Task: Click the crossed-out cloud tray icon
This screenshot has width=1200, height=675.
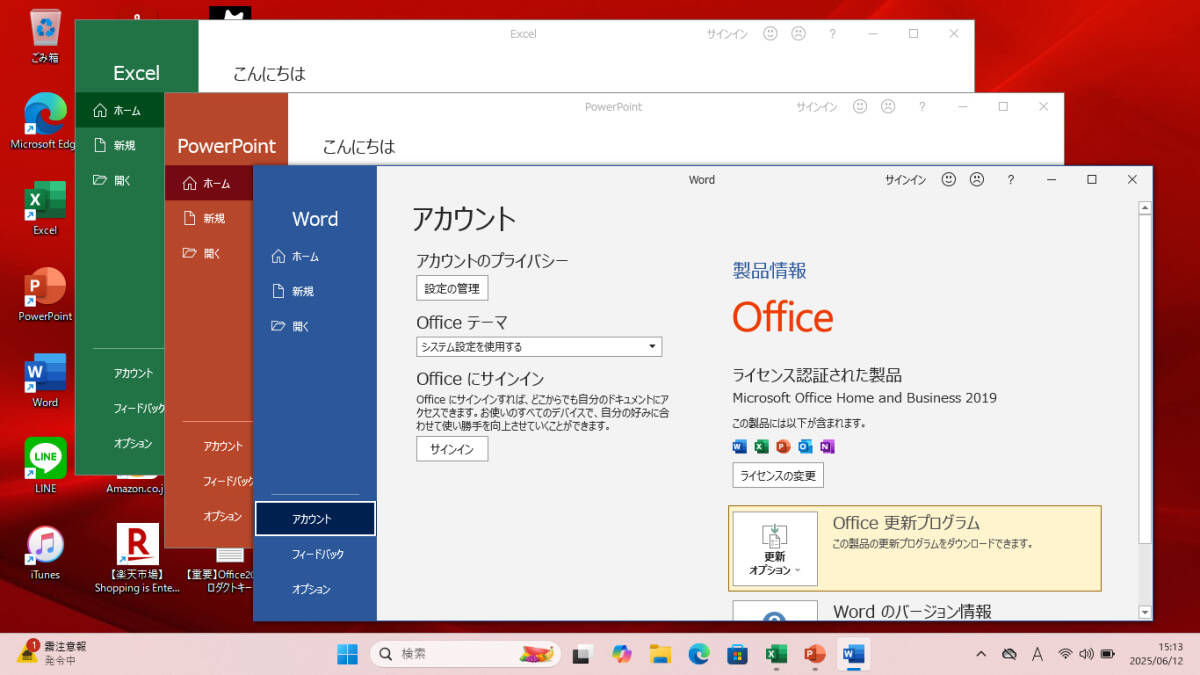Action: point(1009,654)
